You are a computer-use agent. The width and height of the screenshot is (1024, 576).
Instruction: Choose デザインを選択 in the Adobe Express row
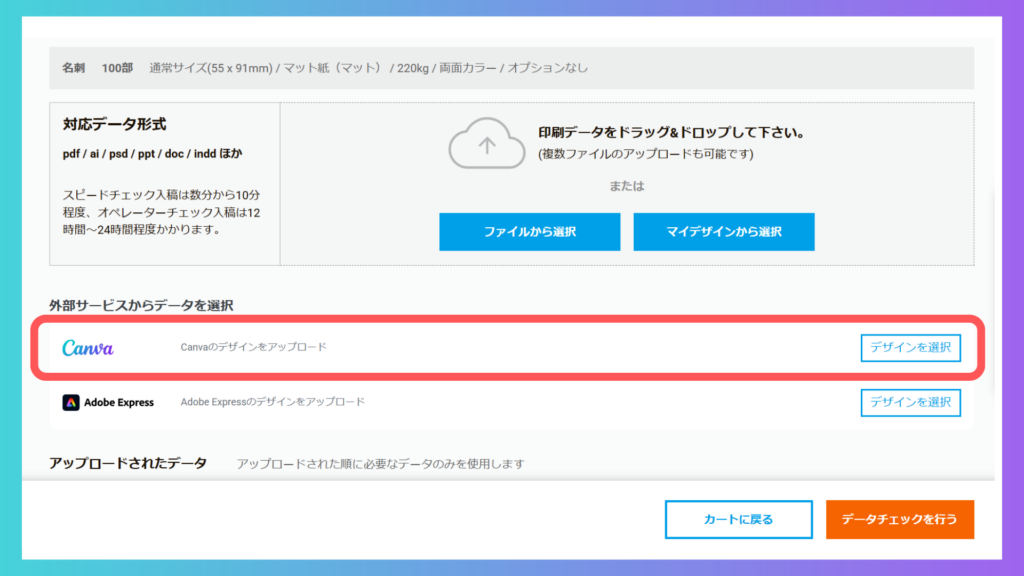pyautogui.click(x=910, y=402)
